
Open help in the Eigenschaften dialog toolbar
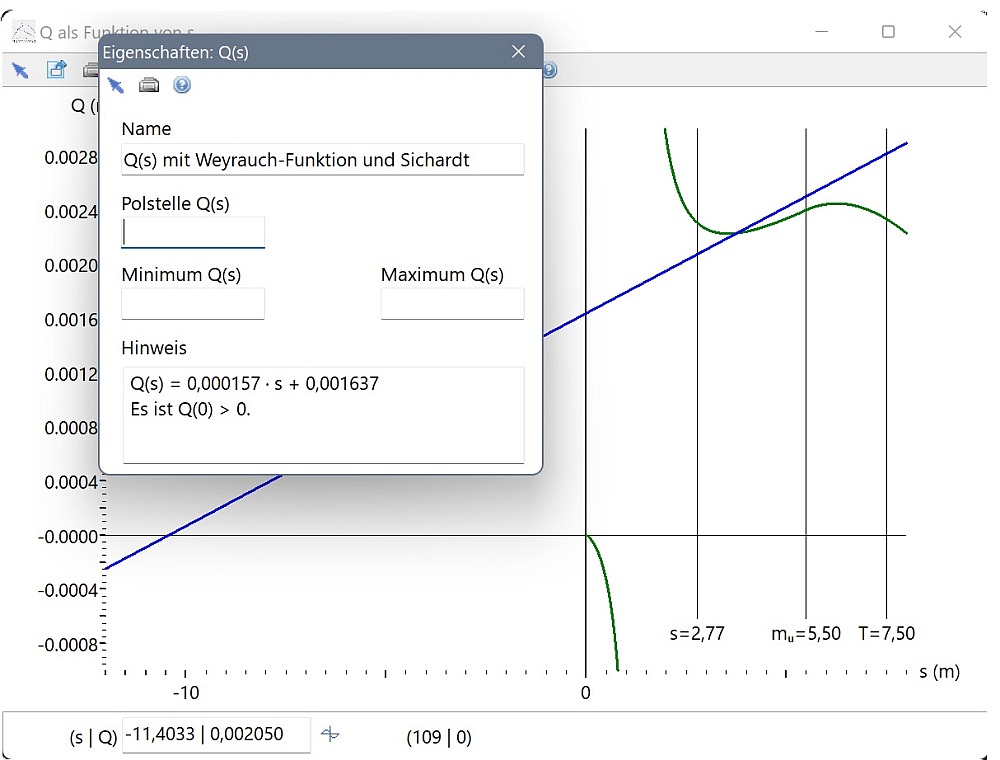(x=181, y=85)
